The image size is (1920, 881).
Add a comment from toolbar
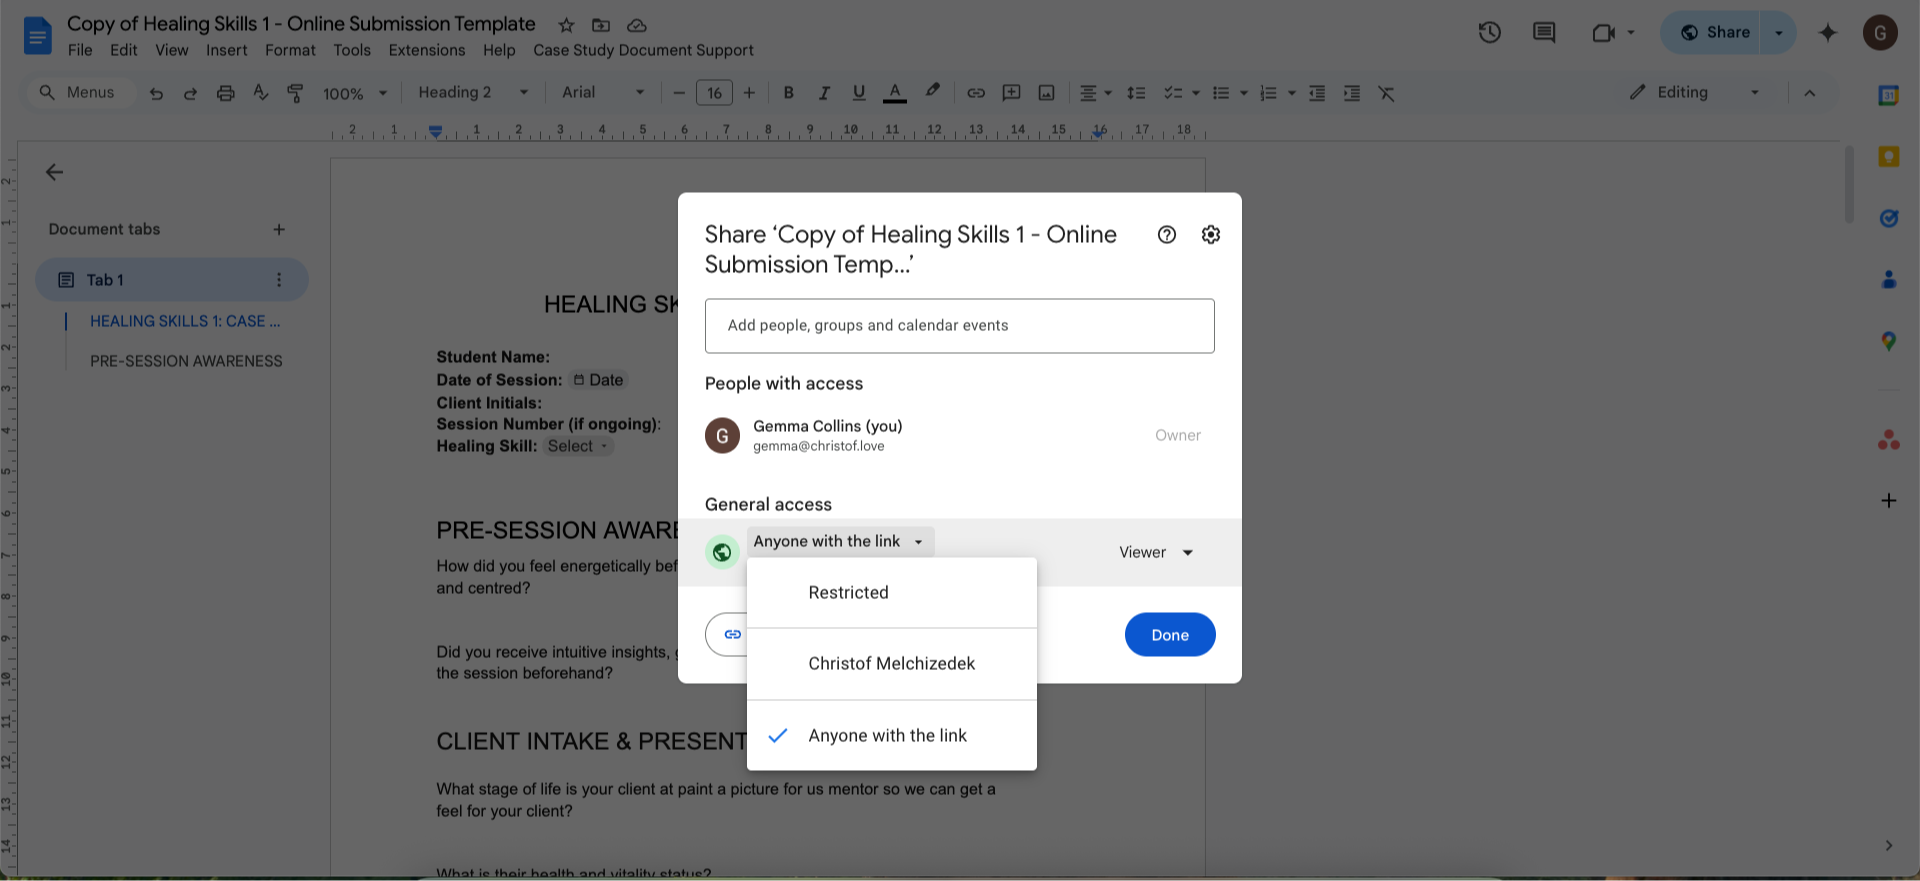[x=1011, y=93]
